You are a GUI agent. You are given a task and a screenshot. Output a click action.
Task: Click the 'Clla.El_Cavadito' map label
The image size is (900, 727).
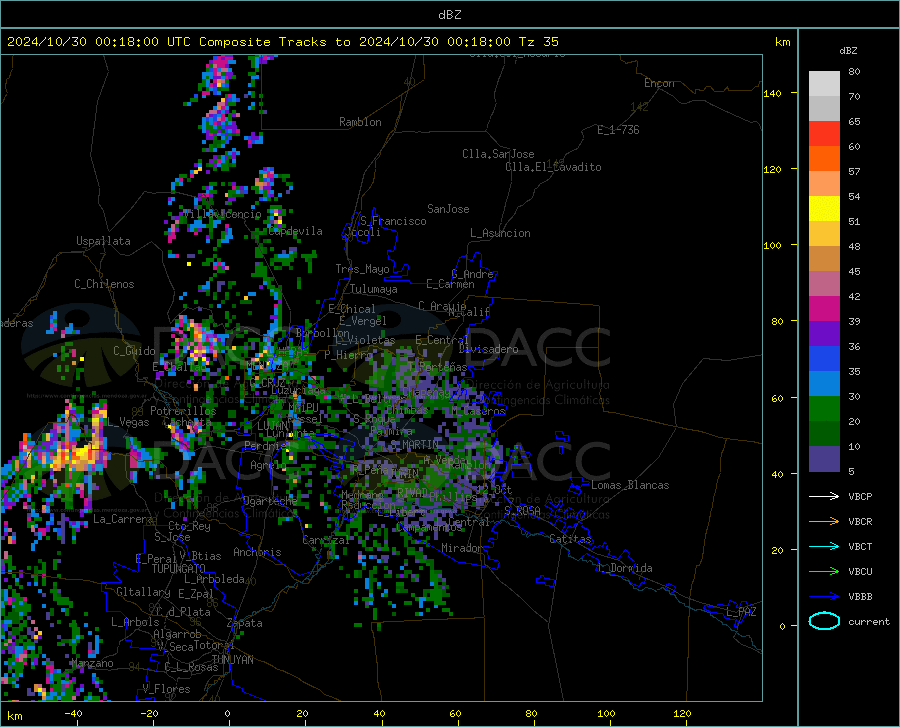[553, 167]
